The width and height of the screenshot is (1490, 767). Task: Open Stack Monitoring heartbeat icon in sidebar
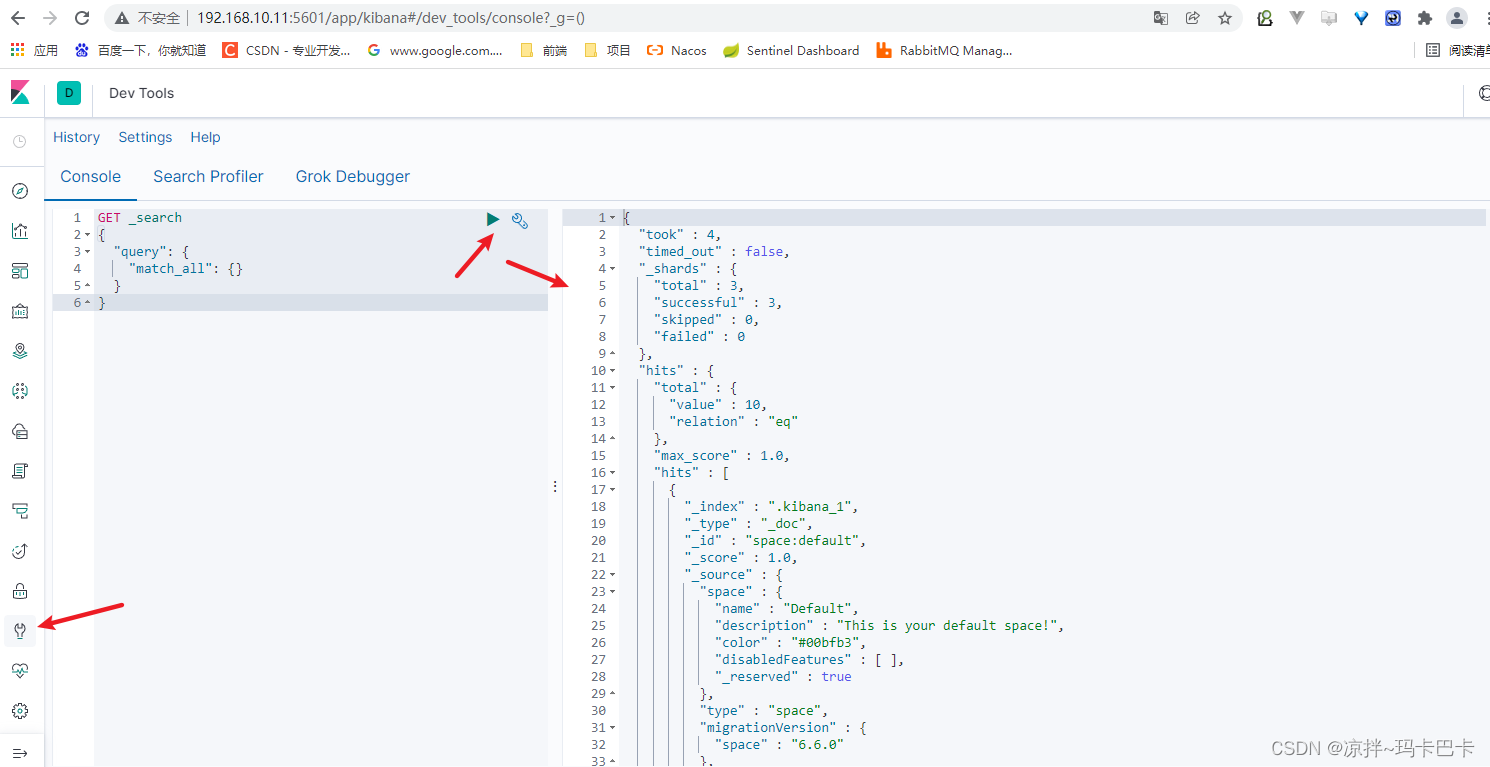[20, 671]
